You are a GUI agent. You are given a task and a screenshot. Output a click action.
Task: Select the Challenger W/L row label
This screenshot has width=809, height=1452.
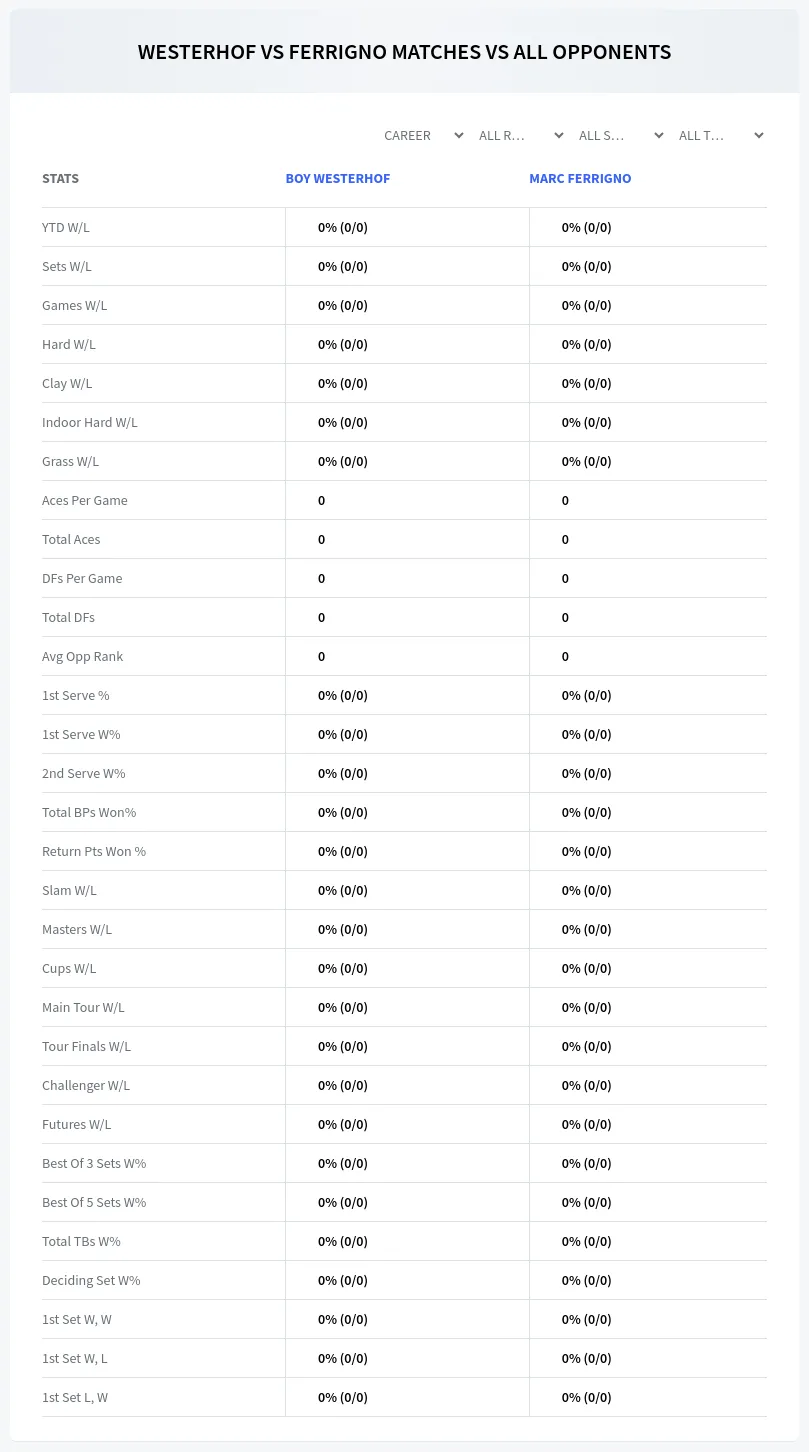86,1085
